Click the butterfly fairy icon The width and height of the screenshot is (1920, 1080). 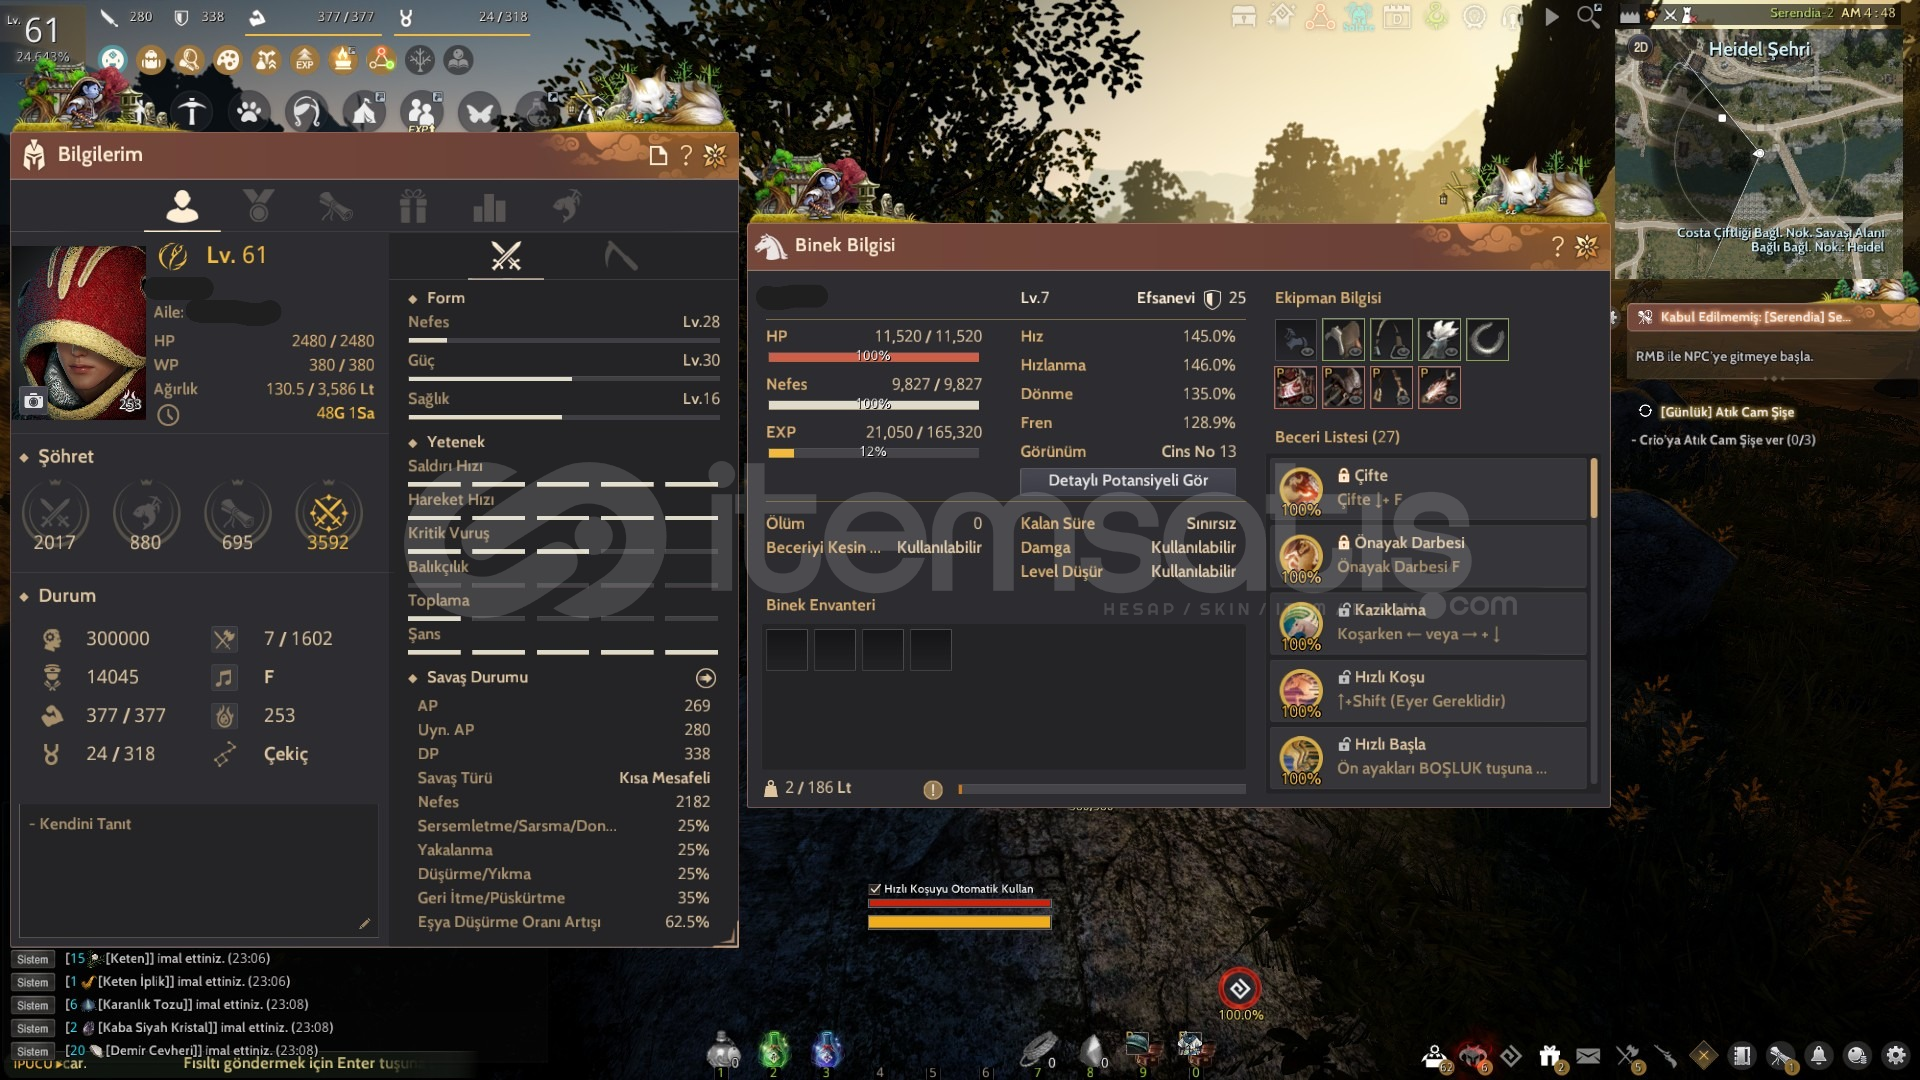479,111
